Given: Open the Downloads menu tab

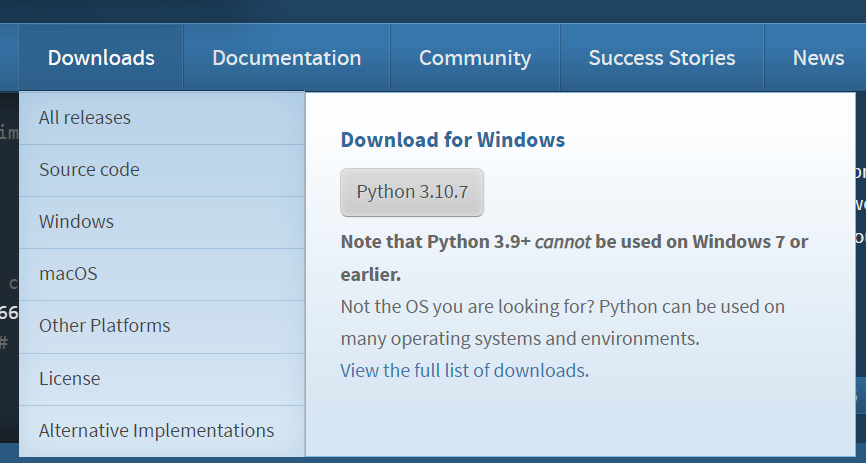Looking at the screenshot, I should pos(101,58).
